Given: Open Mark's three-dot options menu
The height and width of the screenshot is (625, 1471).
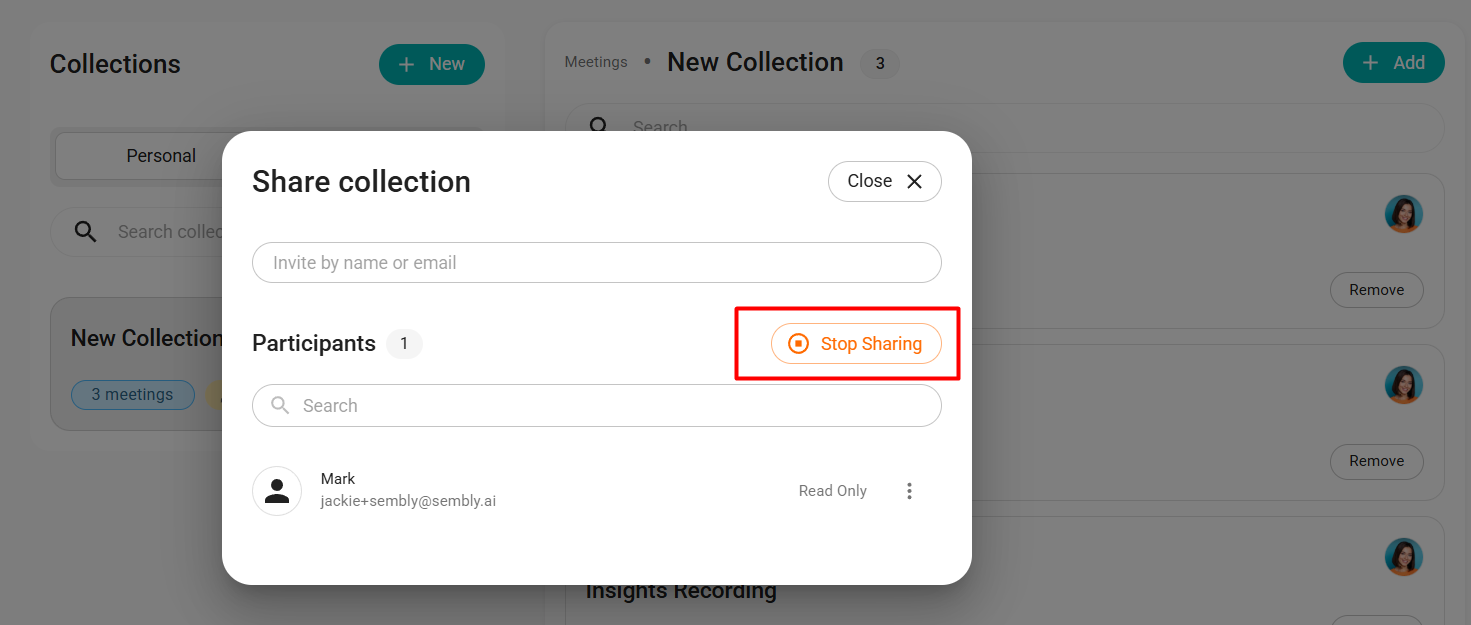Looking at the screenshot, I should click(x=909, y=491).
